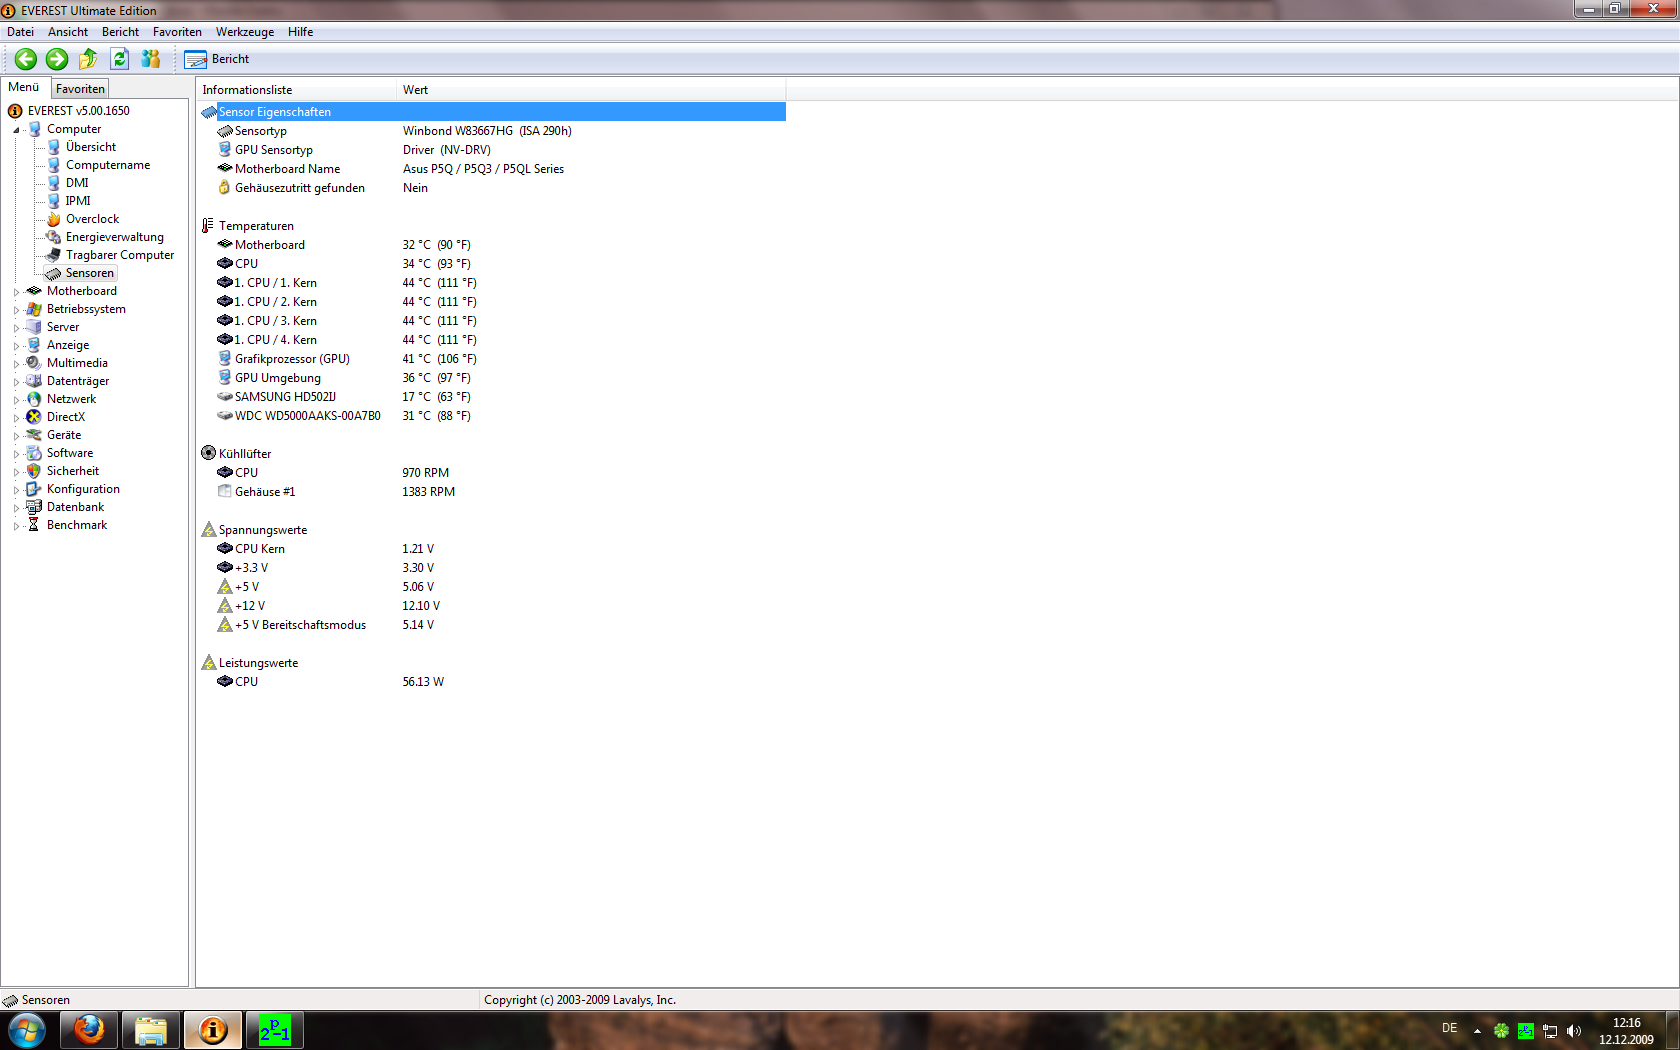Click the Software tree icon

[x=34, y=453]
